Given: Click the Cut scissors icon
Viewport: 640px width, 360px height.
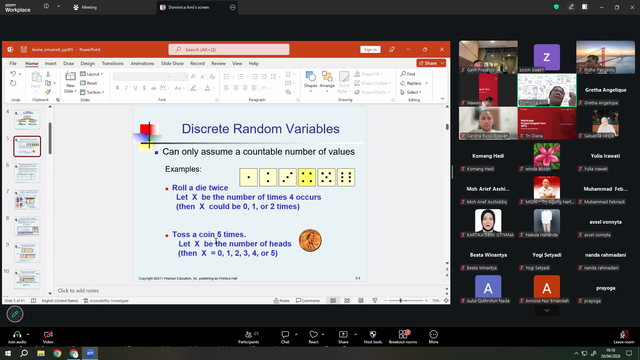Looking at the screenshot, I should click(x=48, y=74).
